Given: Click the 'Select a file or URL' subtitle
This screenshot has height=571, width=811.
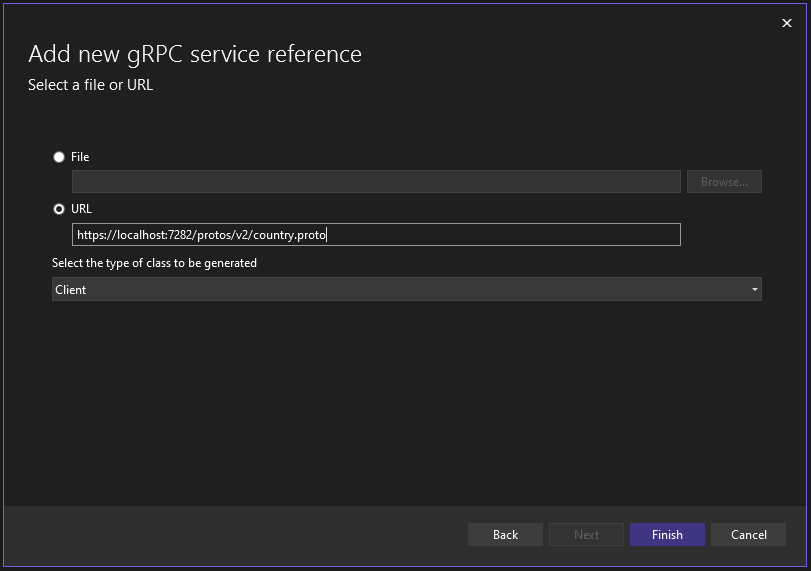Looking at the screenshot, I should [90, 85].
